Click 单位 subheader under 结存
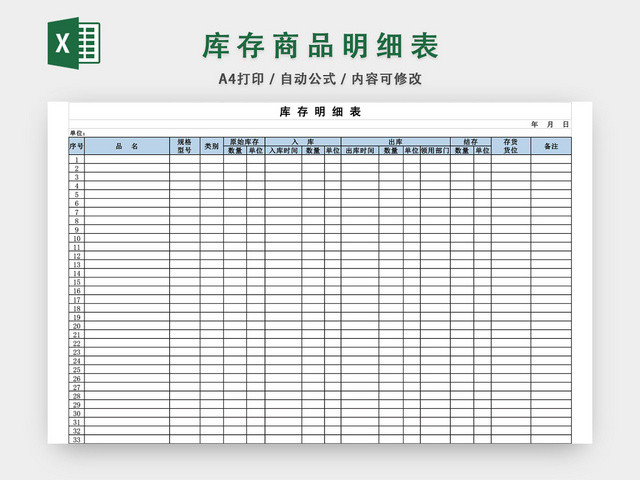The image size is (640, 480). pos(482,150)
